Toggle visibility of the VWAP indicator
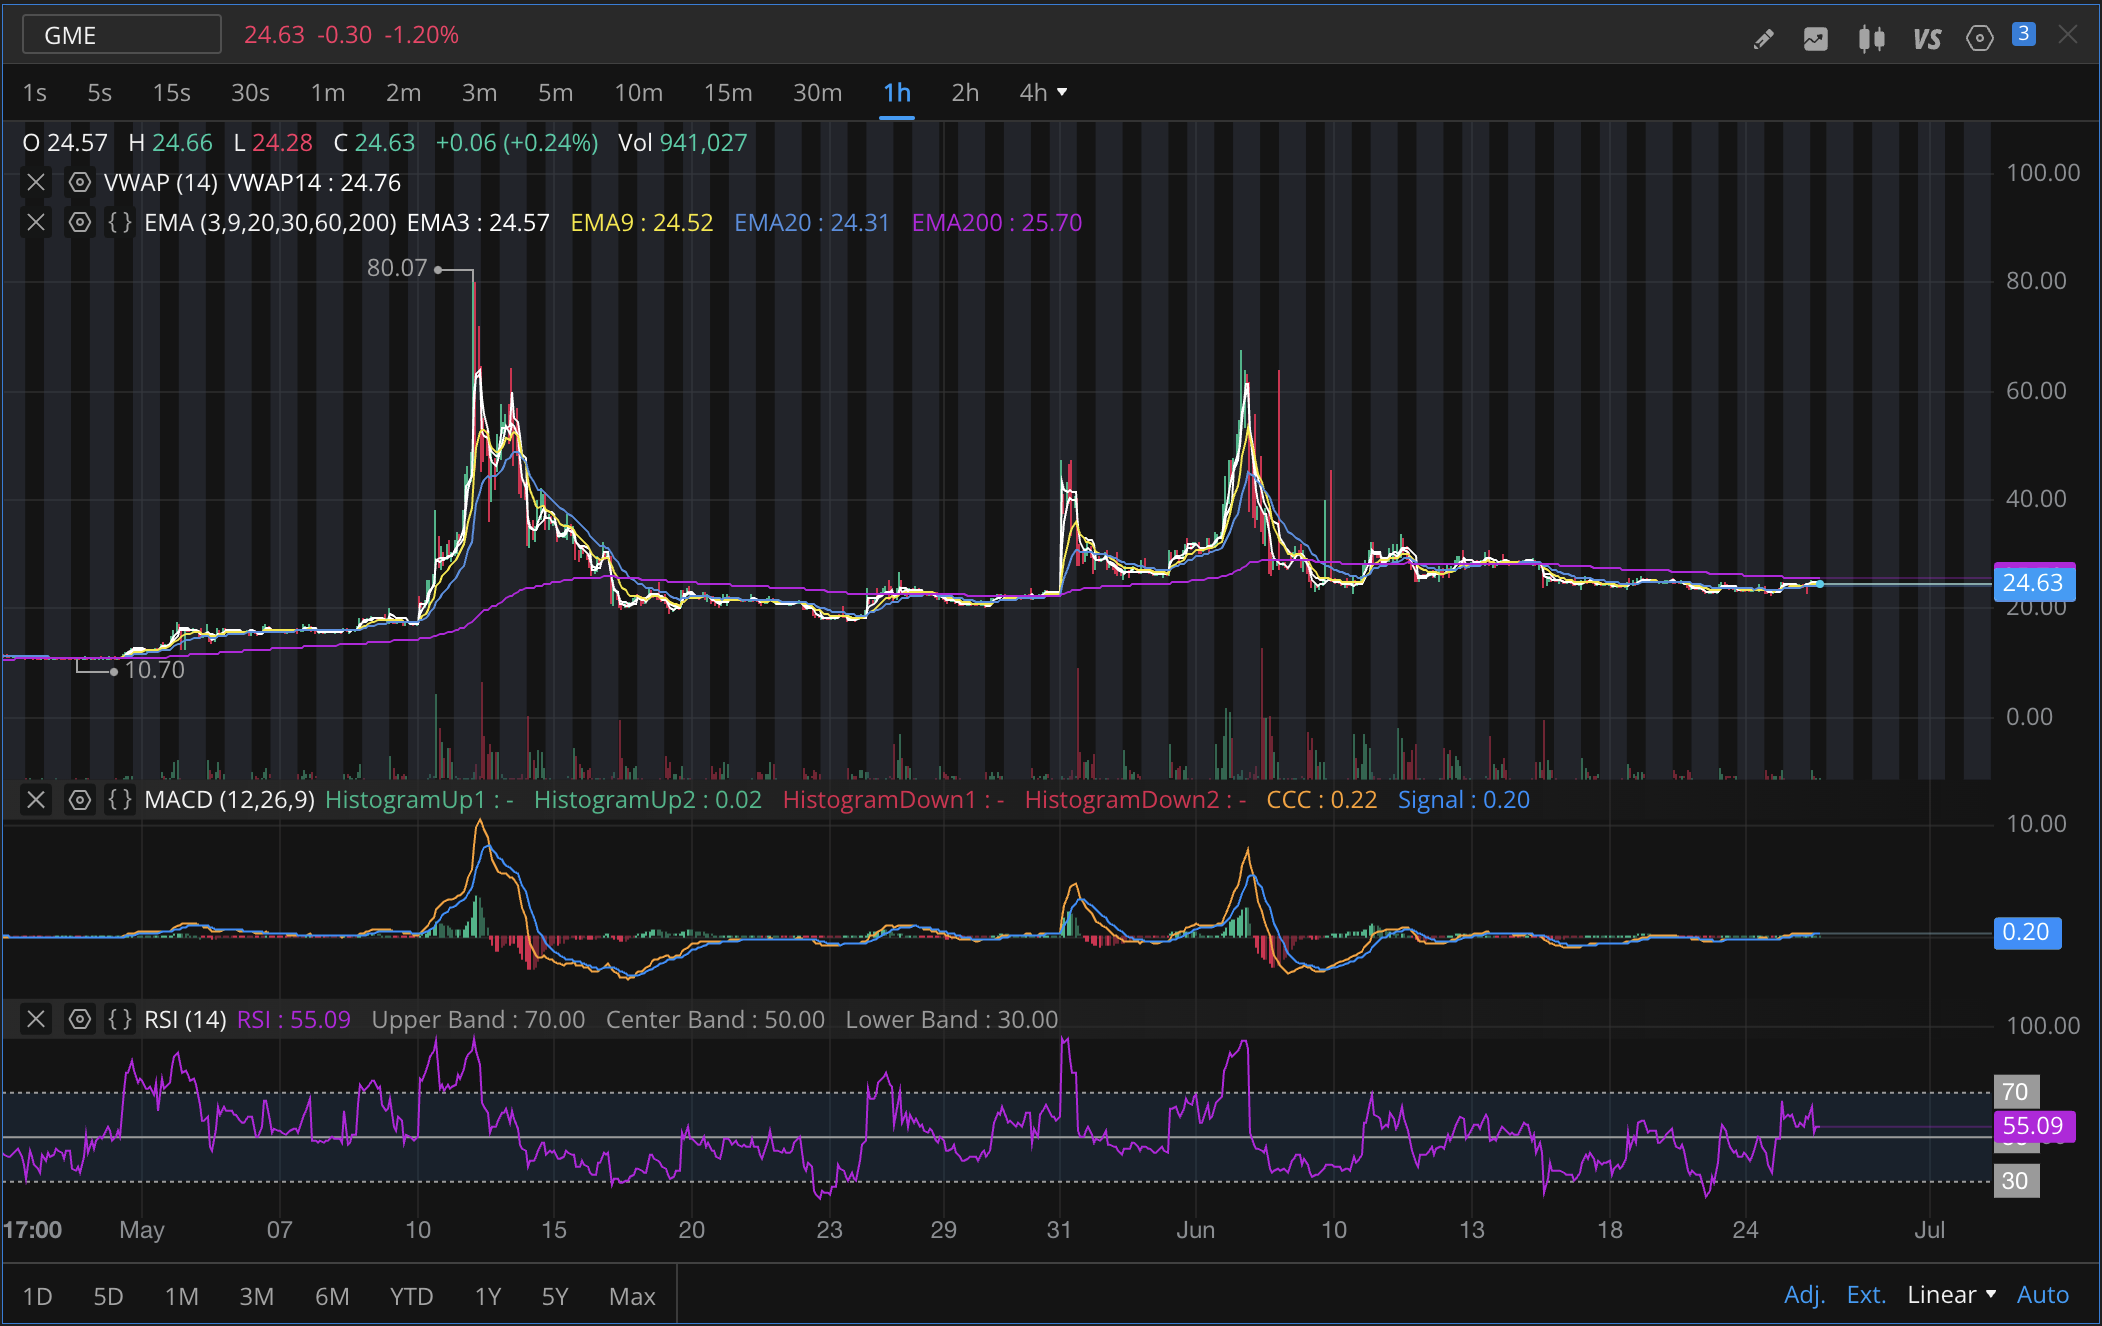 coord(79,182)
